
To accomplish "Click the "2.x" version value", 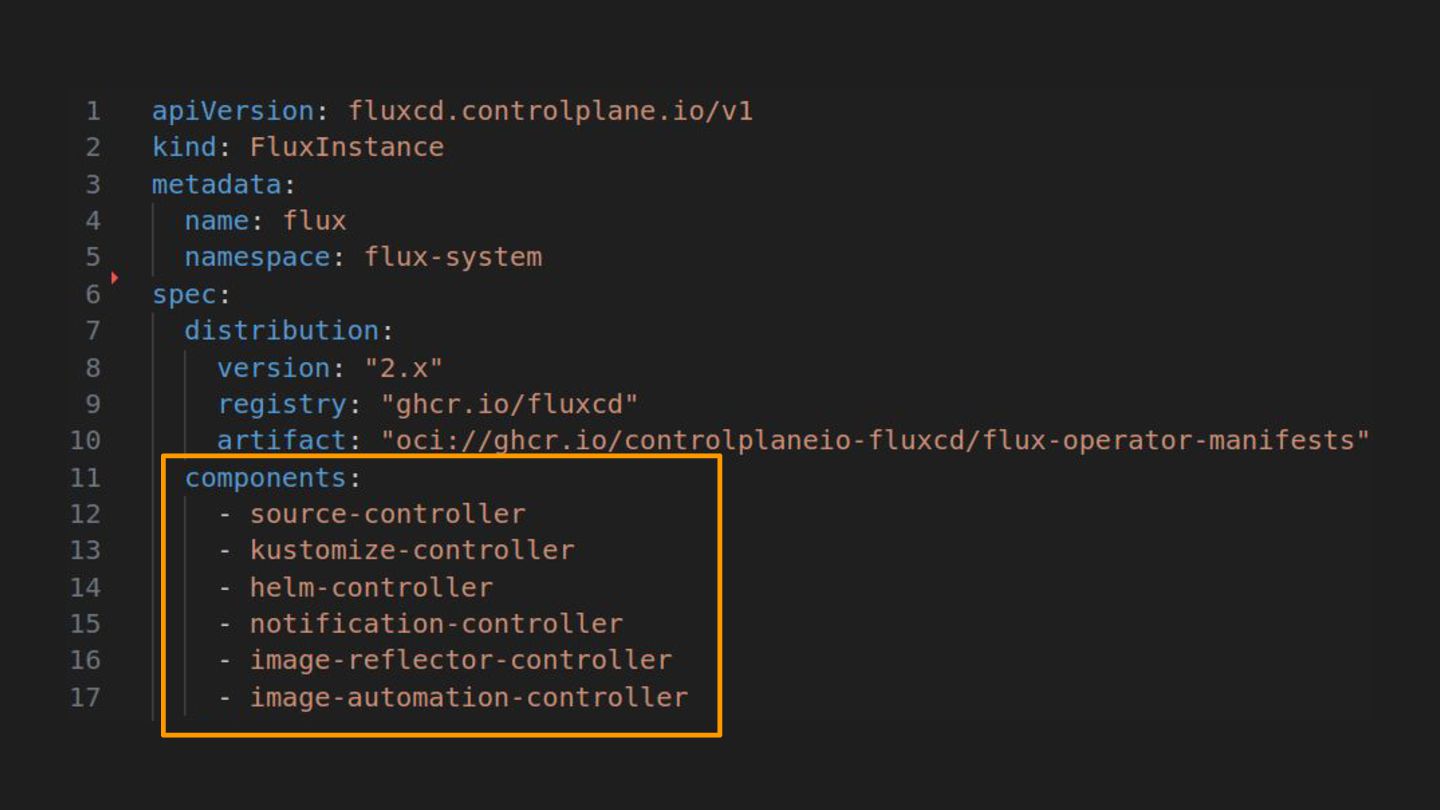I will point(403,368).
